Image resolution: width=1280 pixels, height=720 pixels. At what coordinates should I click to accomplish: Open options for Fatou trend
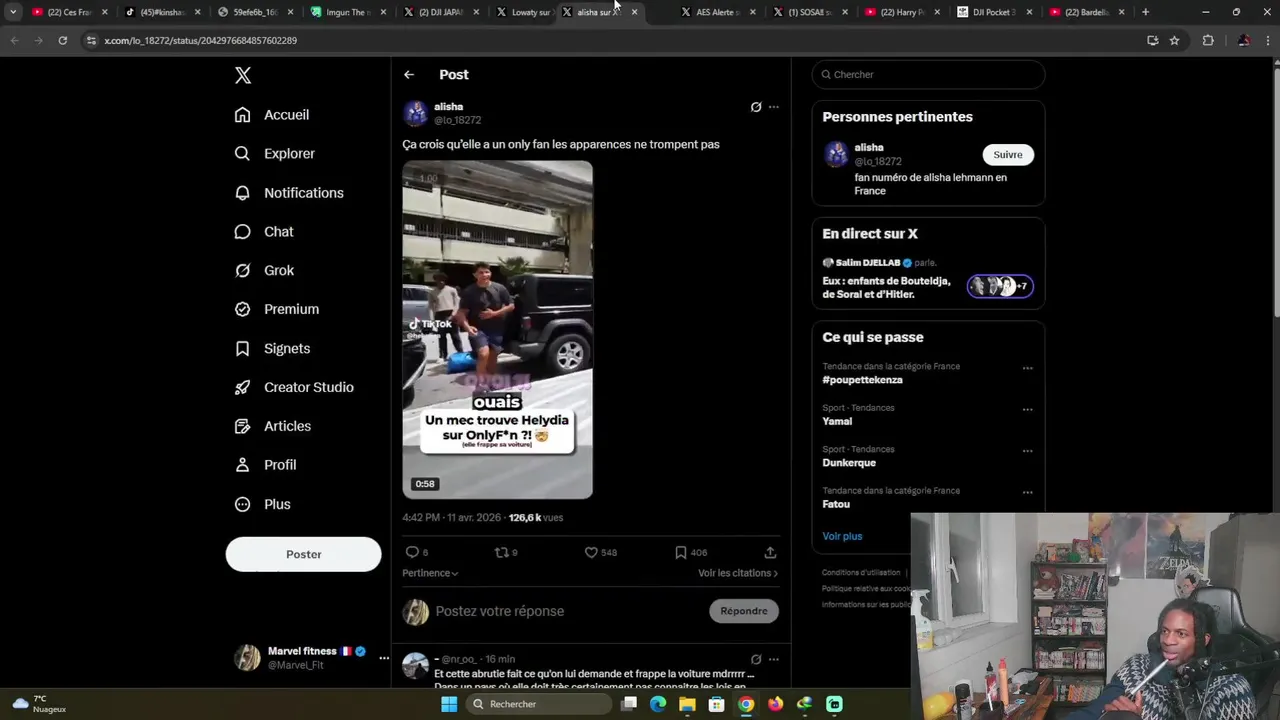1027,492
